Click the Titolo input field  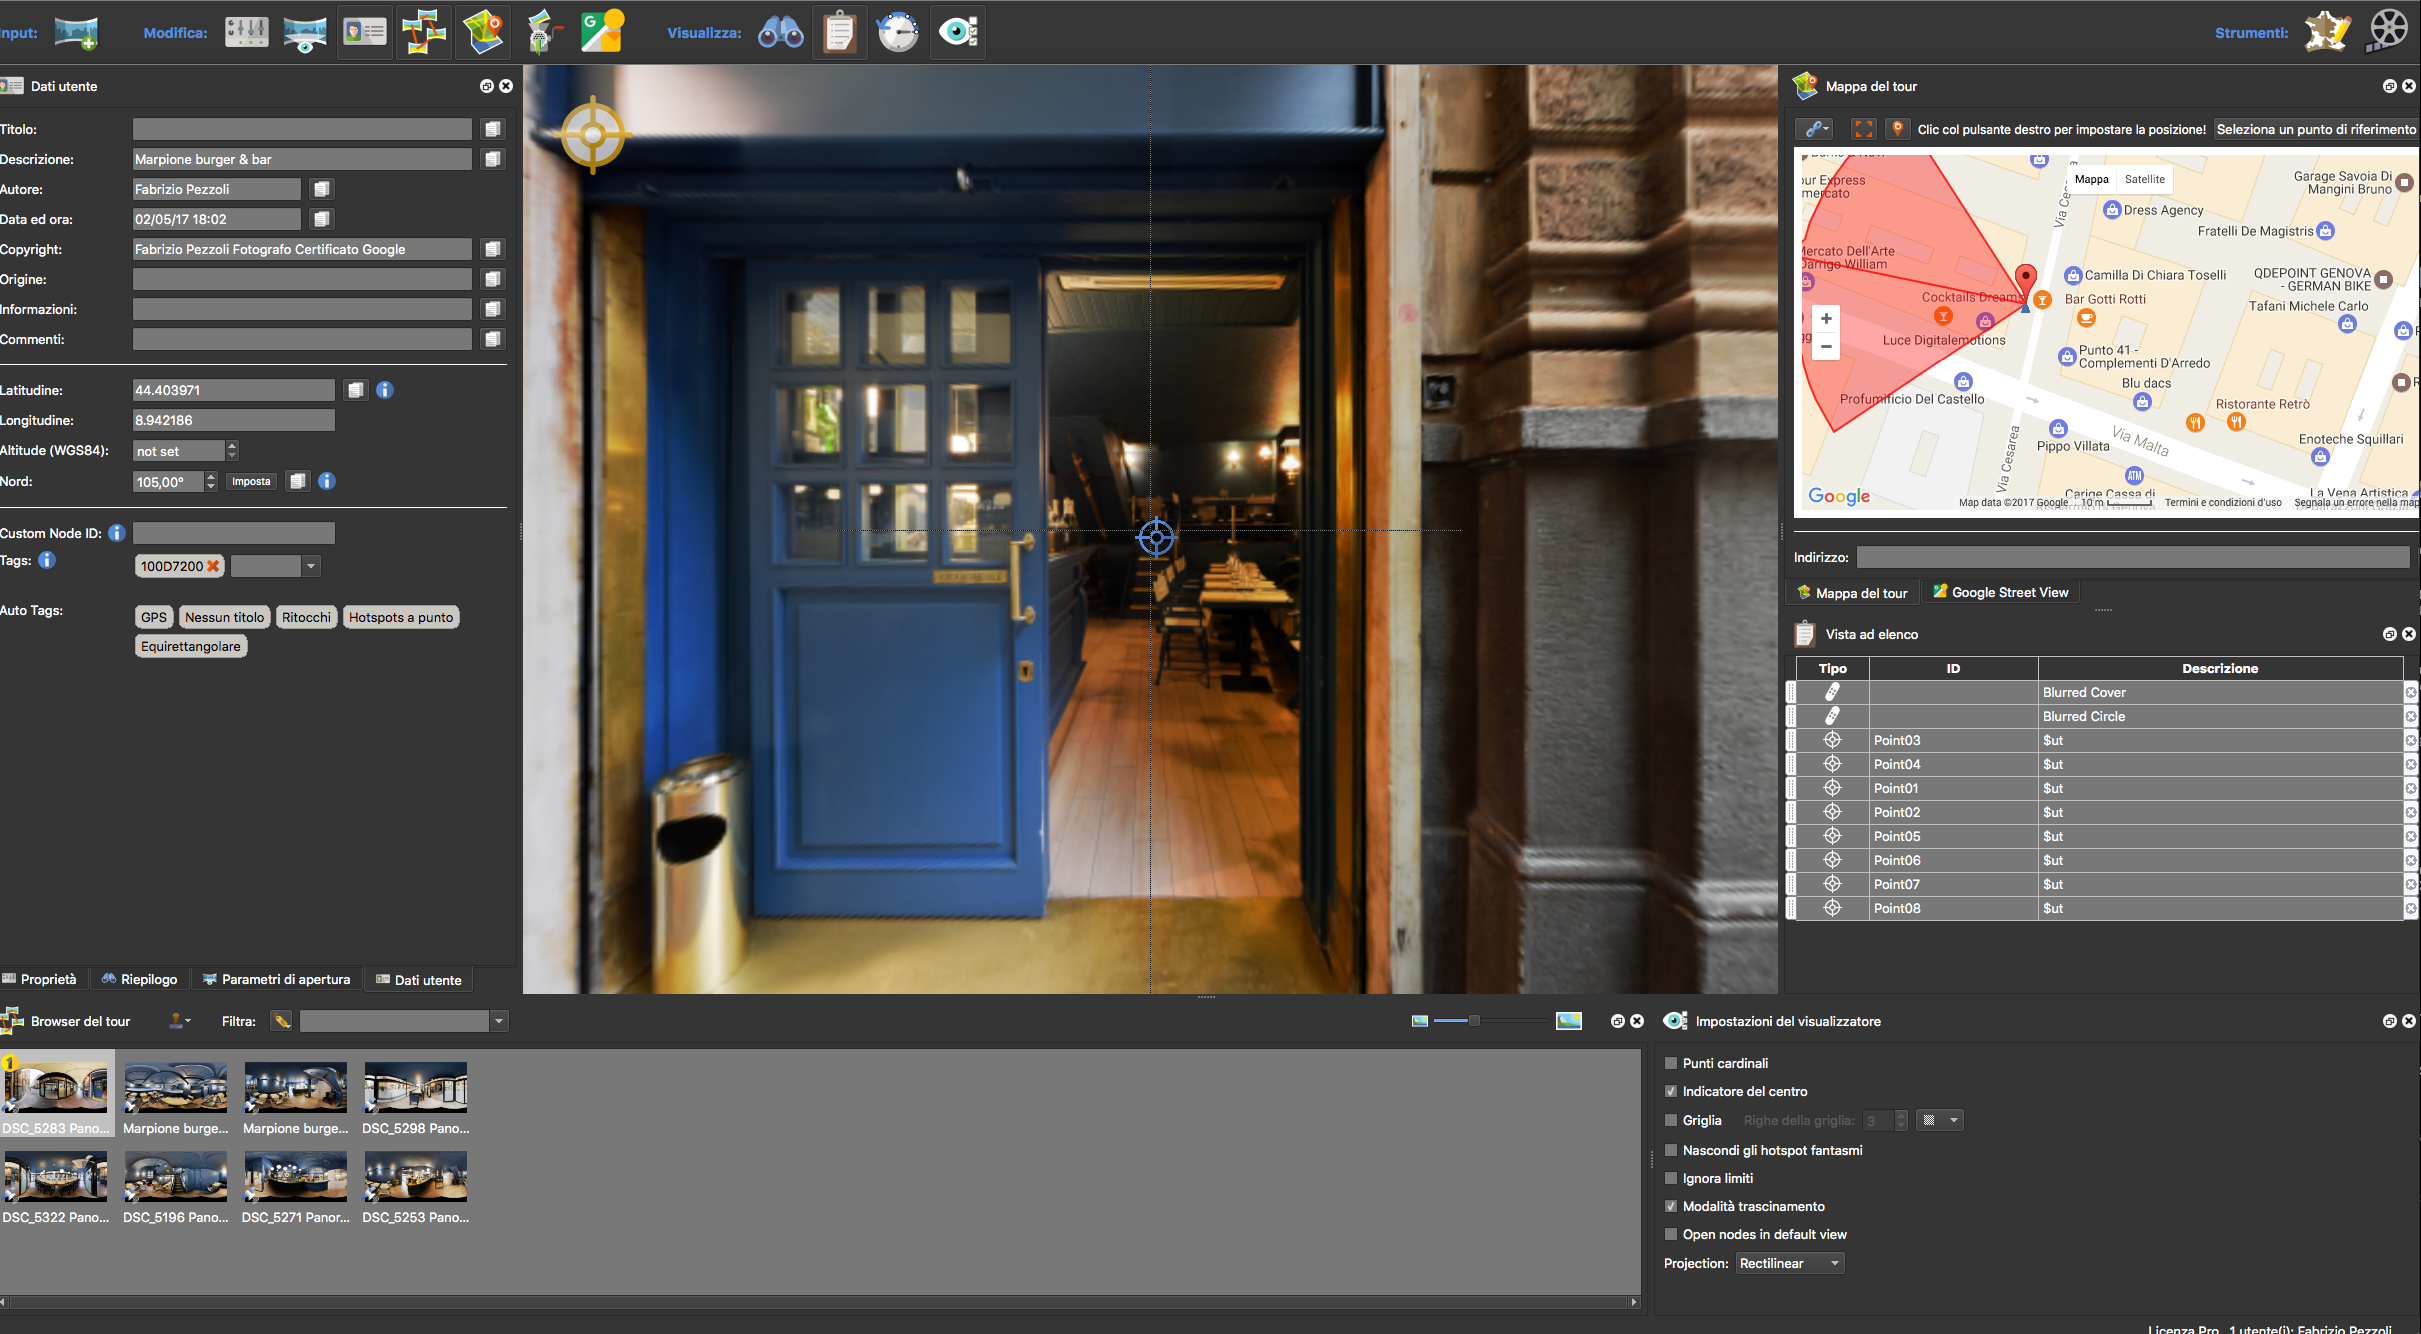302,129
